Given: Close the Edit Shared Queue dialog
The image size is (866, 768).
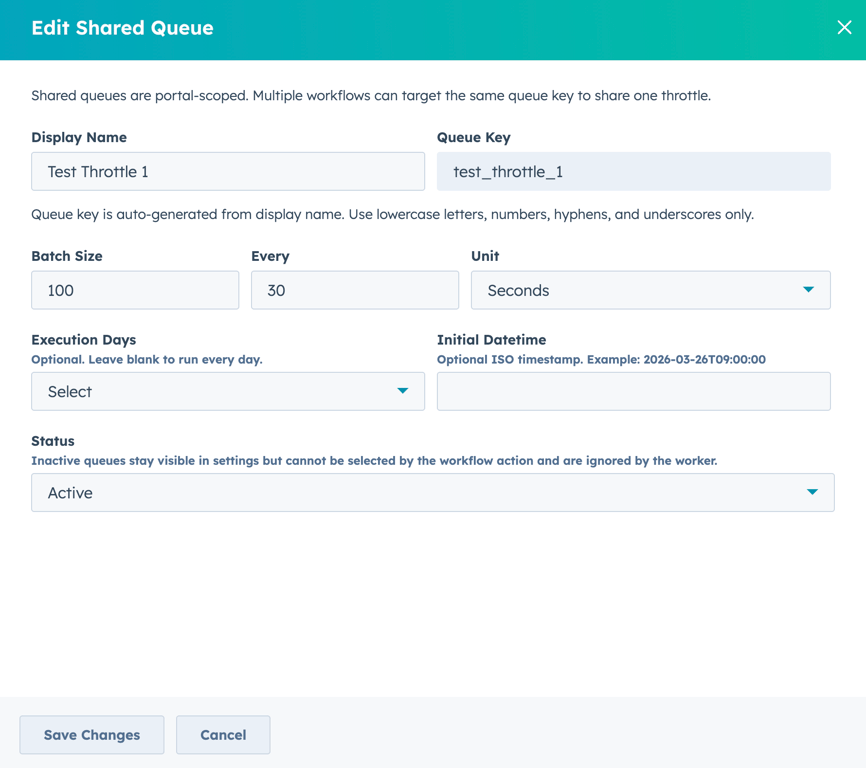Looking at the screenshot, I should tap(844, 28).
